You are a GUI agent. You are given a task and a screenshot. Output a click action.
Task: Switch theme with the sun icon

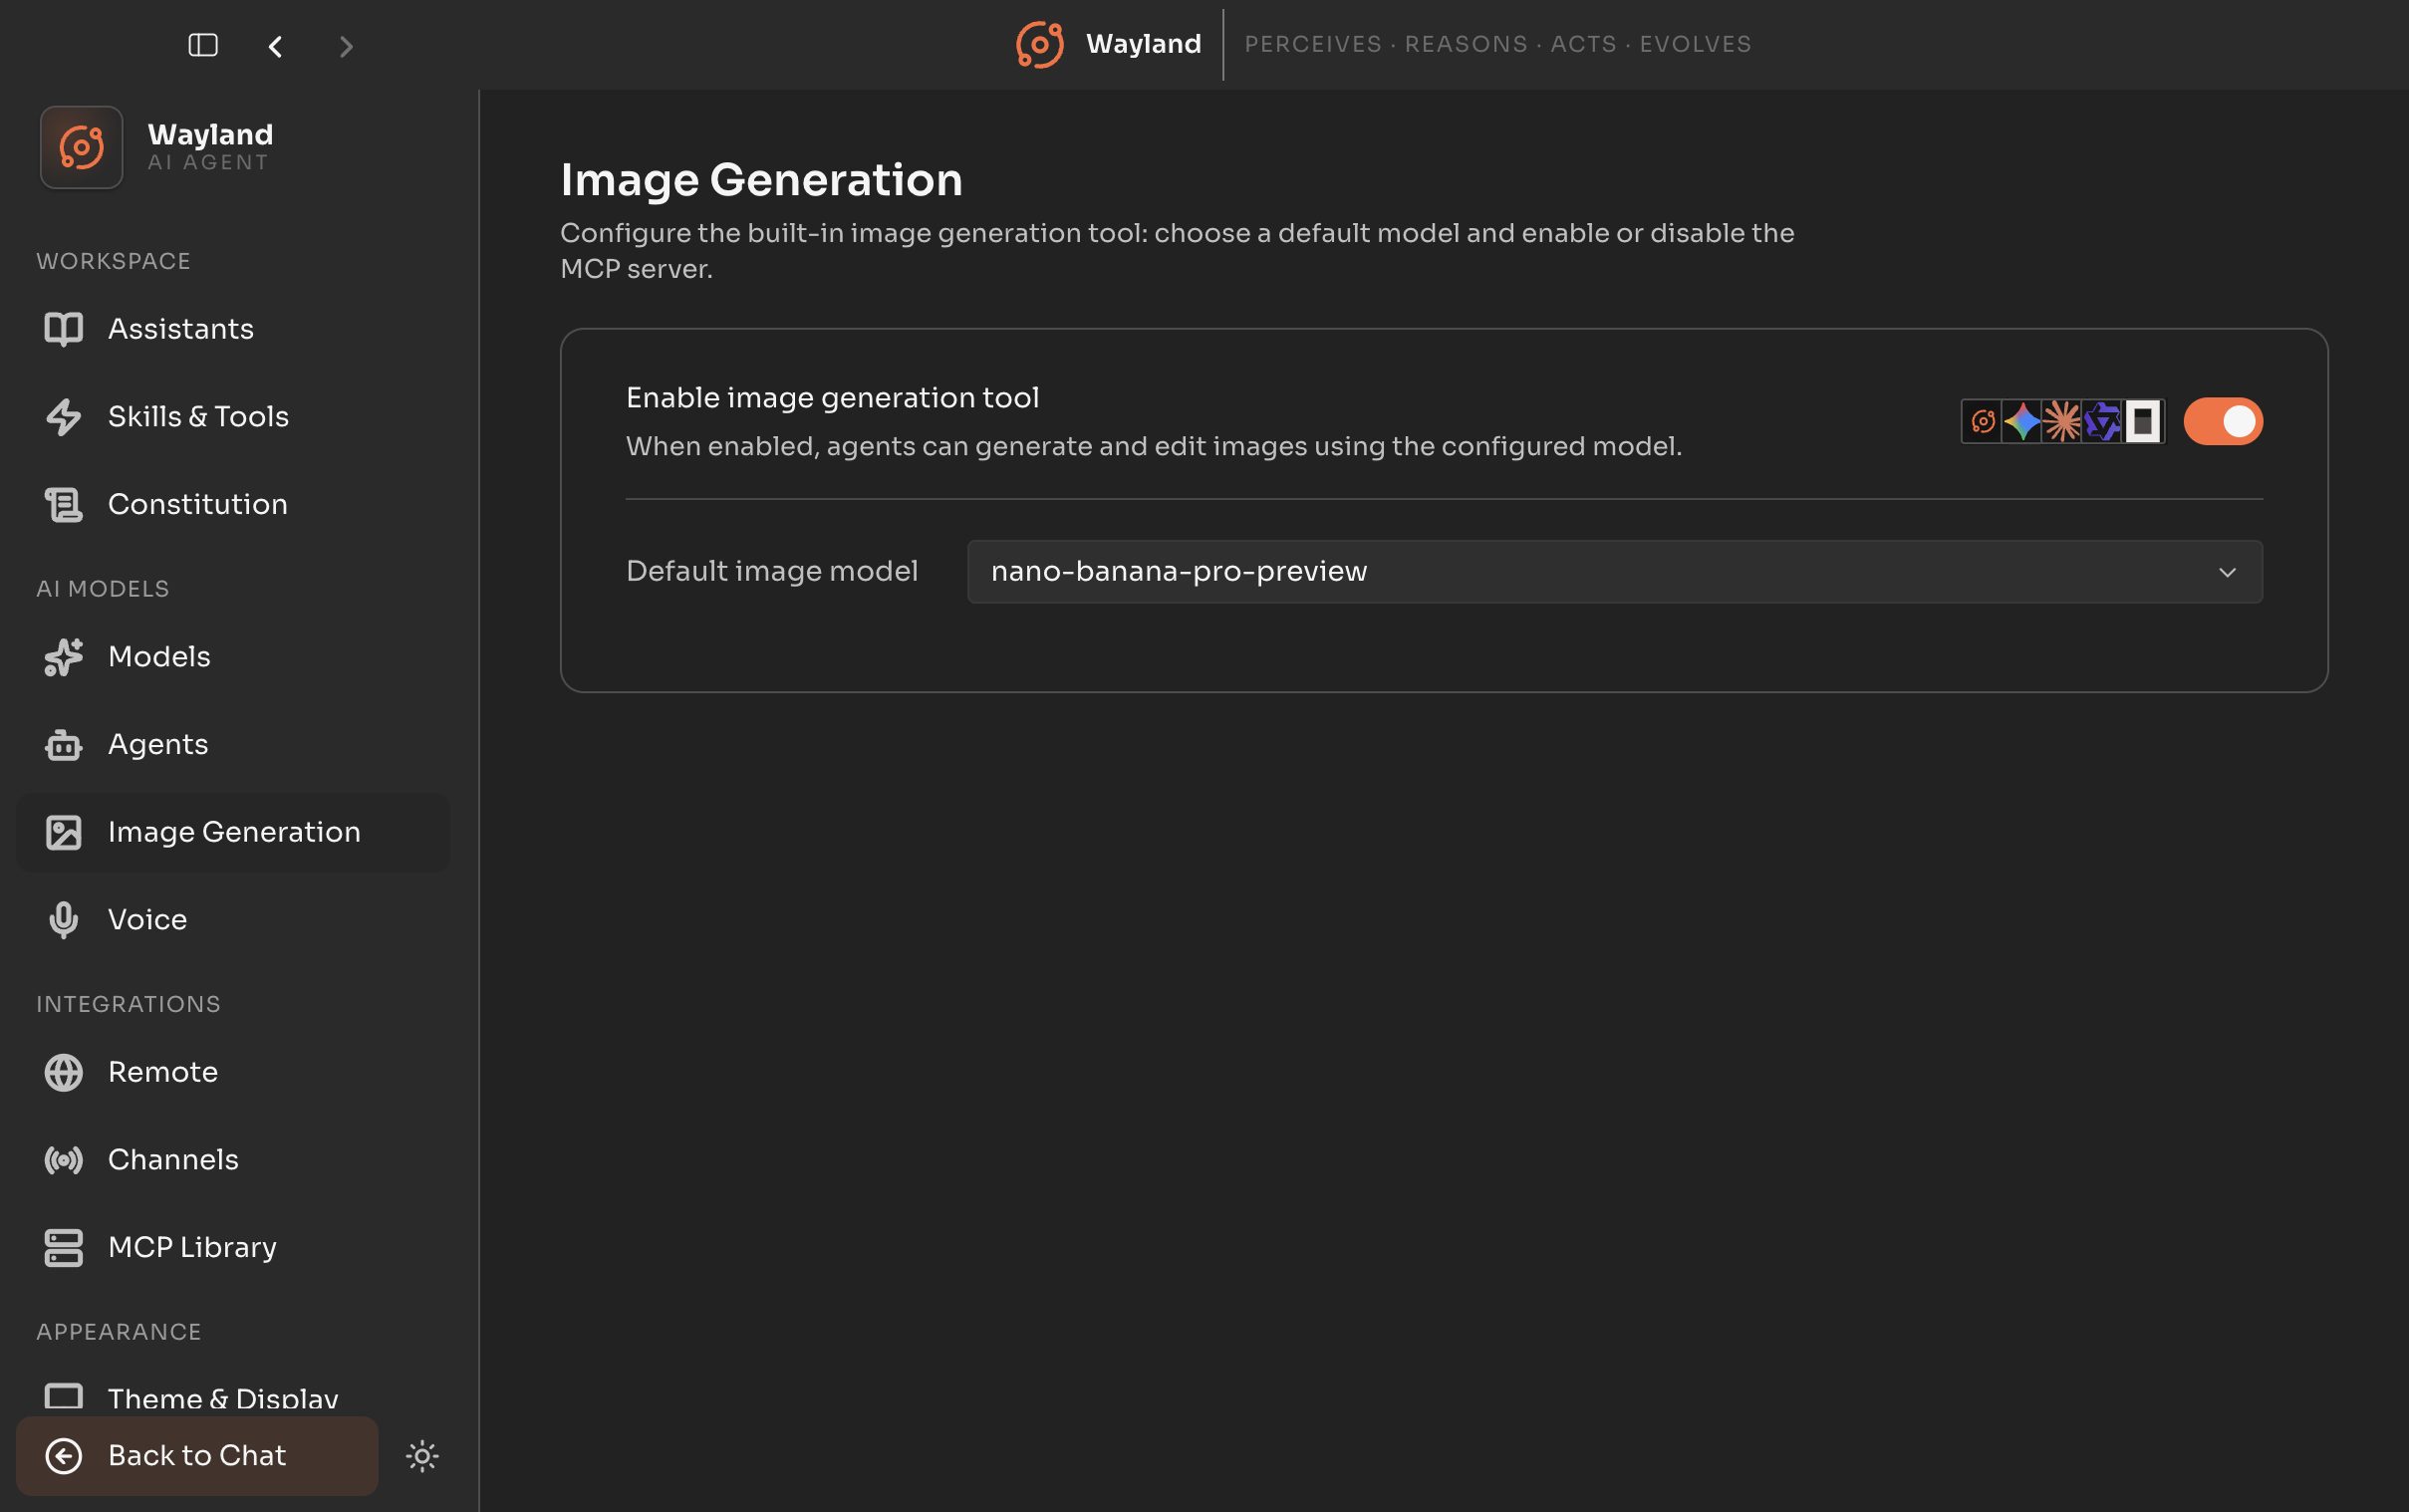[x=422, y=1456]
